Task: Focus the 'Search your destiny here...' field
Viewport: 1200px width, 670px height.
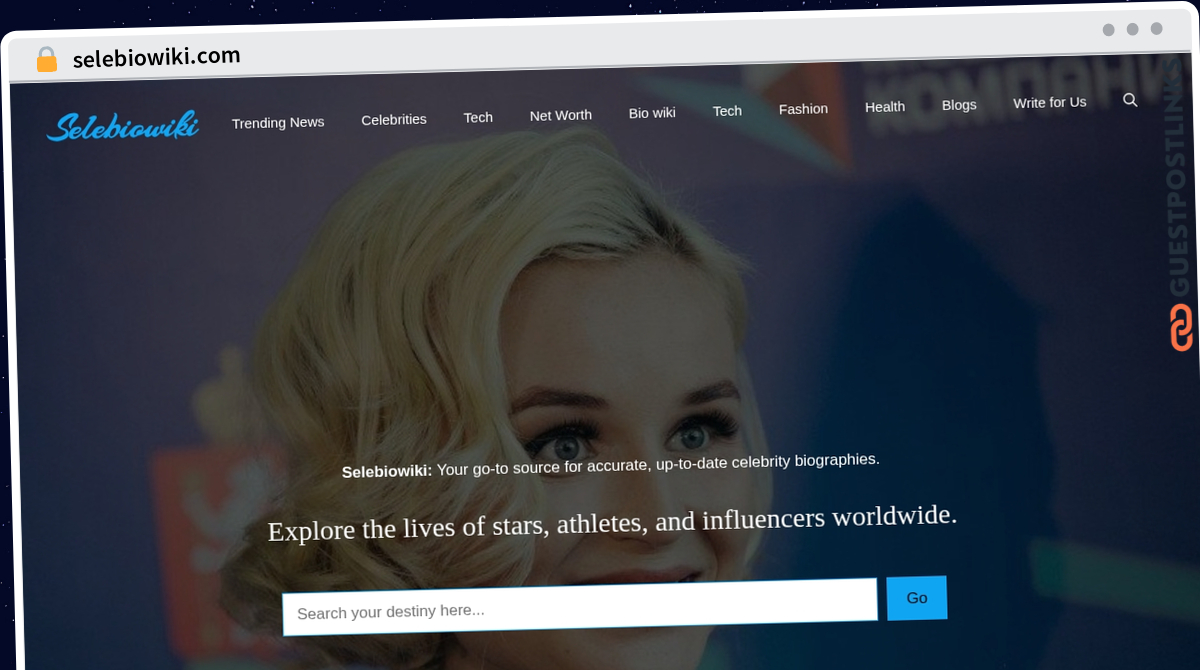Action: click(580, 606)
